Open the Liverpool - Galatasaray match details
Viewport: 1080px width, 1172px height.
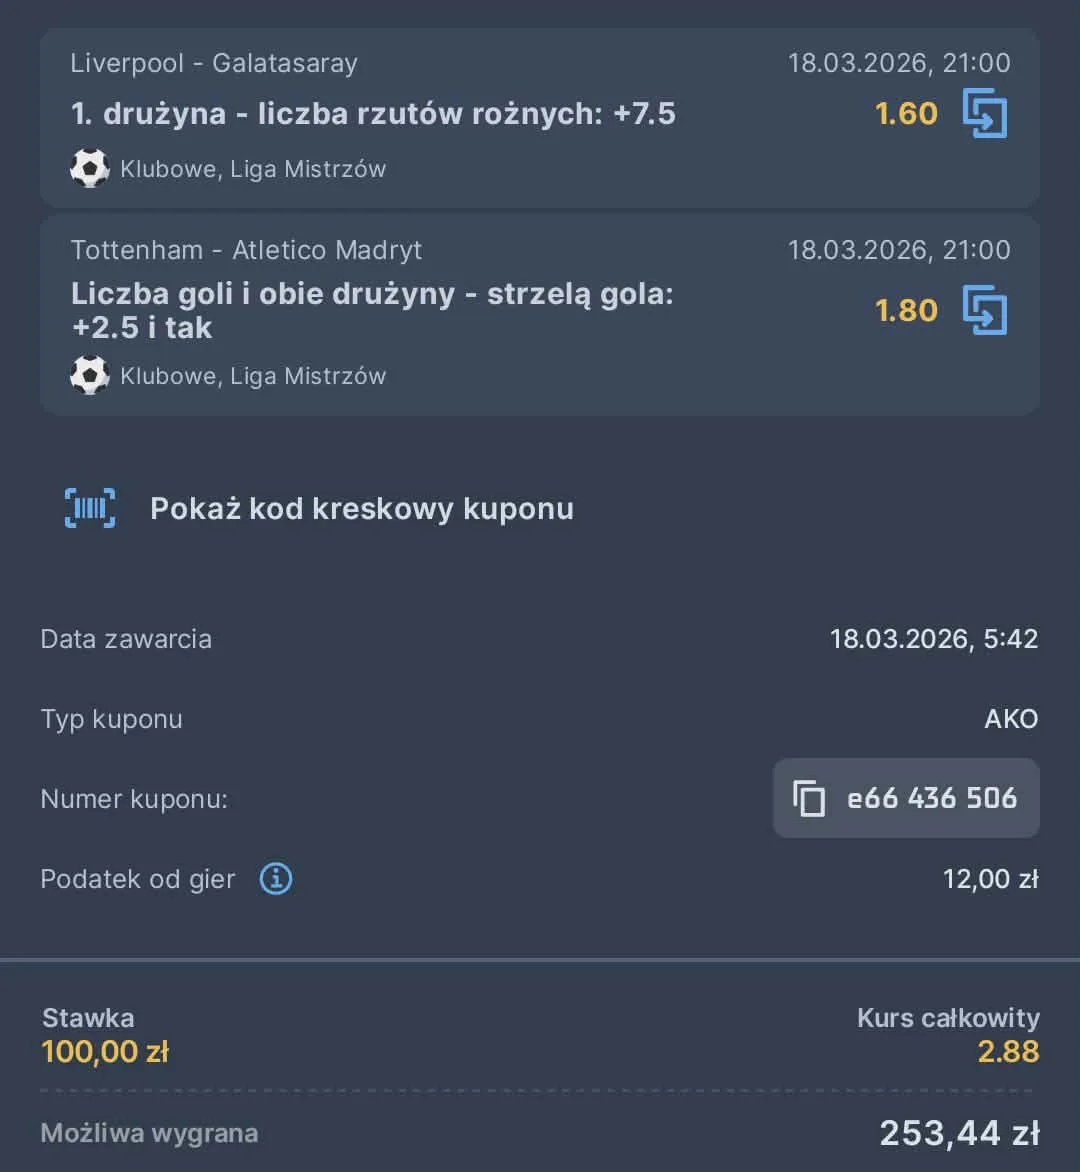coord(214,63)
